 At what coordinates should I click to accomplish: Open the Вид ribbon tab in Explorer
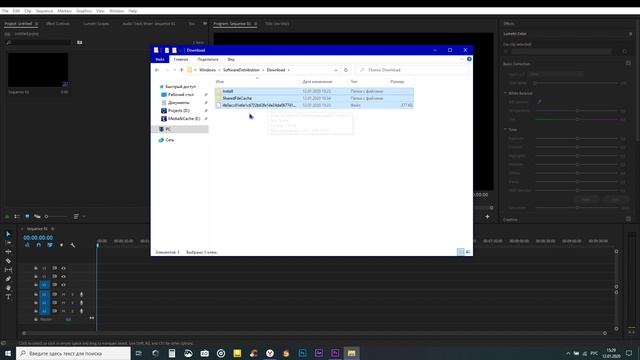231,59
